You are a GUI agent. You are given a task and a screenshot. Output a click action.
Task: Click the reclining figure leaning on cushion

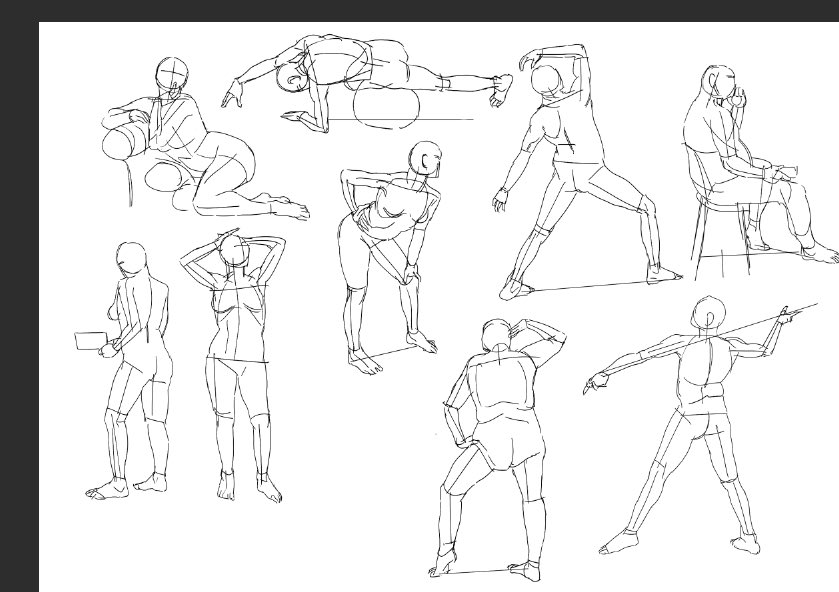click(x=206, y=139)
